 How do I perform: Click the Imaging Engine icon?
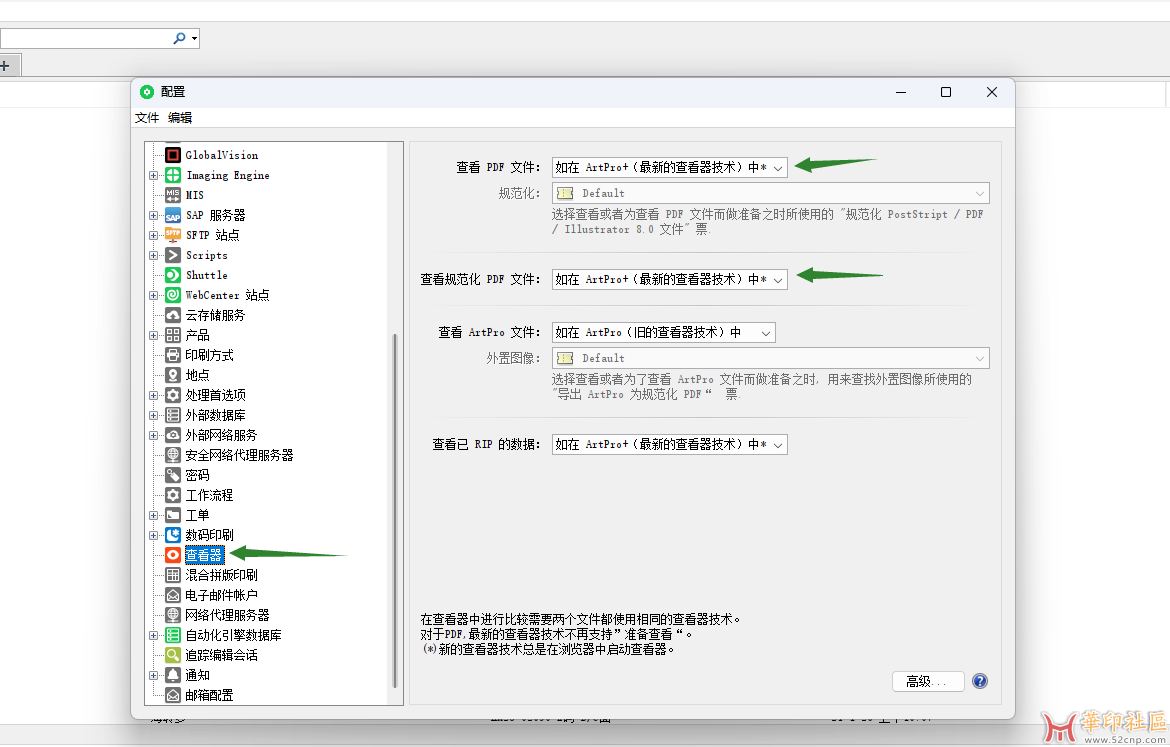[173, 175]
